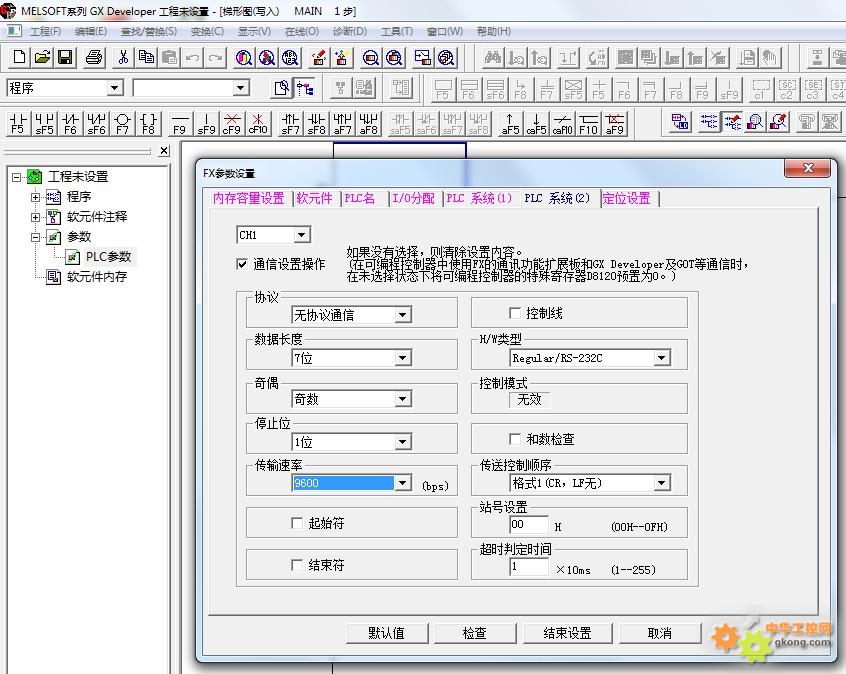
Task: Insert normally open contact F5
Action: (x=18, y=124)
